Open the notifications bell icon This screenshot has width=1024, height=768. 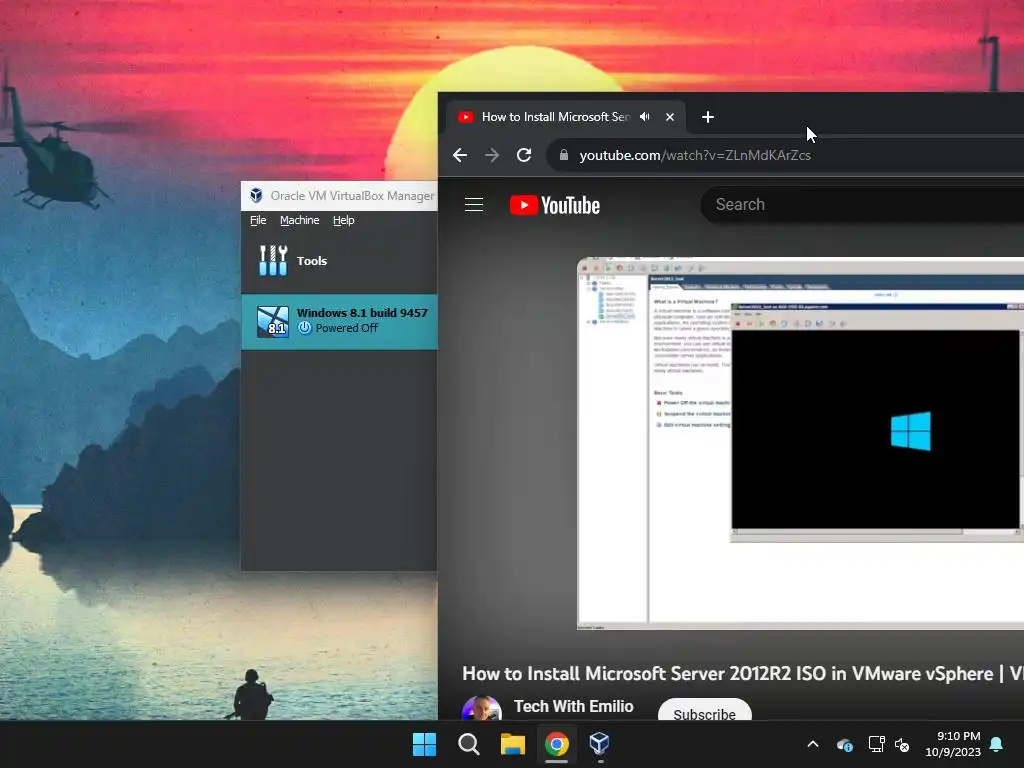point(997,744)
